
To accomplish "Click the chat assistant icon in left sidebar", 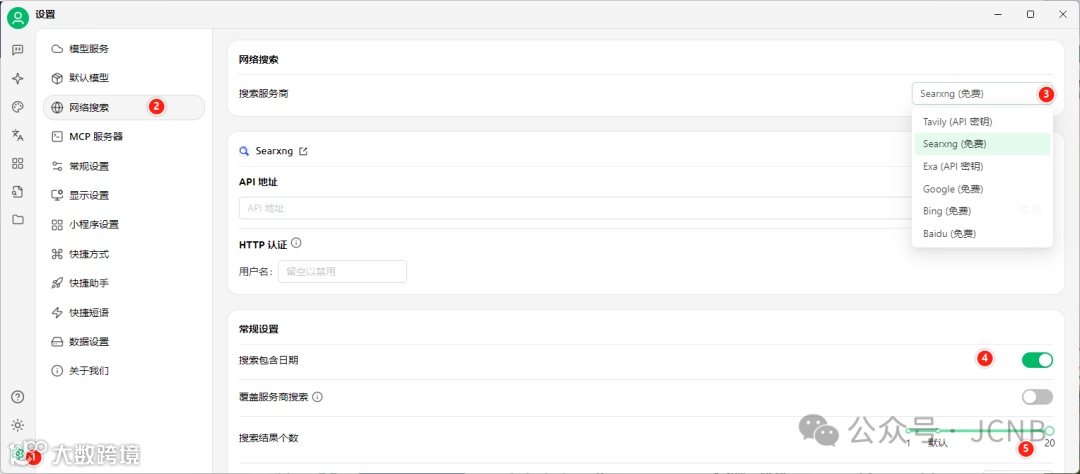I will click(x=17, y=49).
